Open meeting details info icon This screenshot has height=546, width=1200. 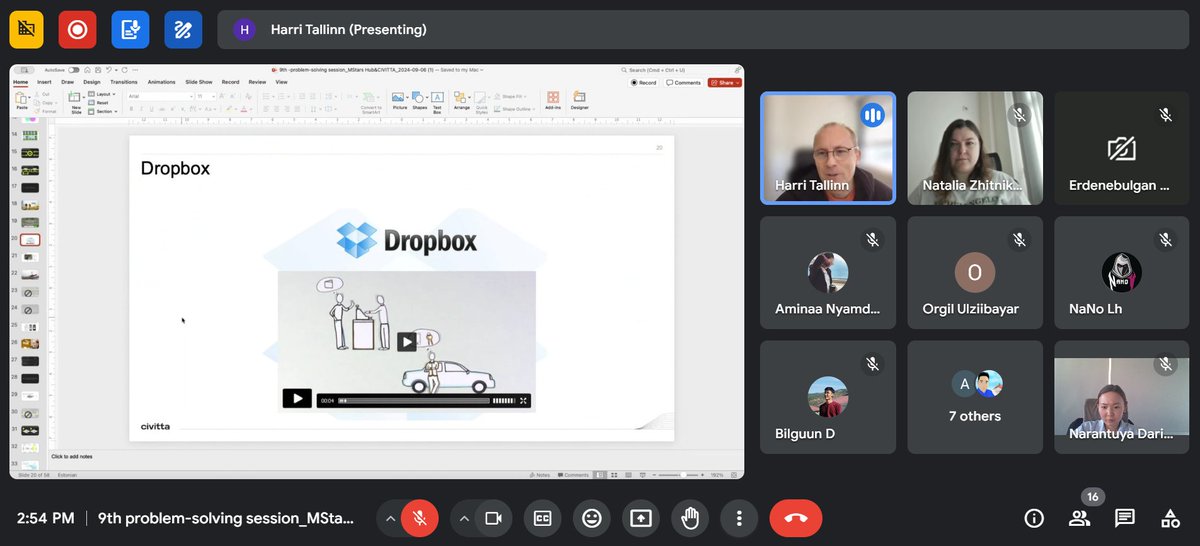(1034, 518)
